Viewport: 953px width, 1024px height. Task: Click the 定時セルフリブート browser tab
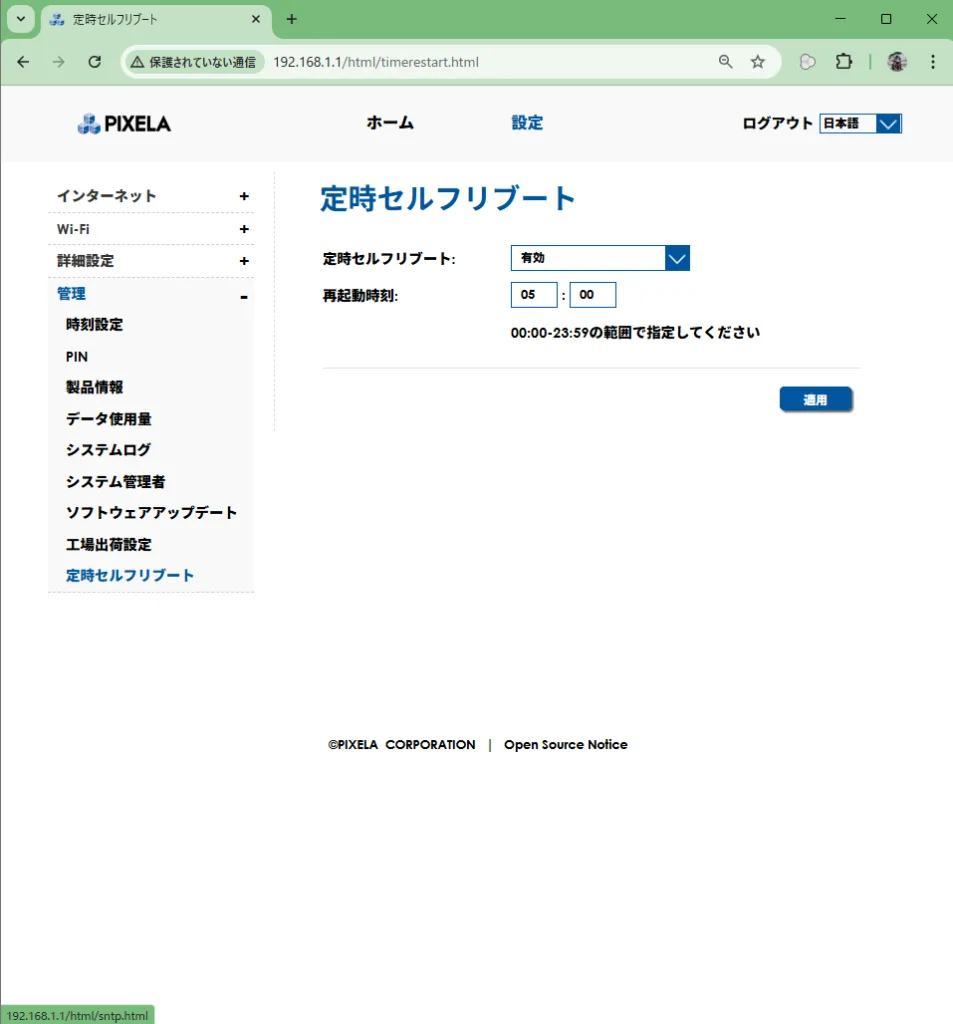pyautogui.click(x=156, y=20)
